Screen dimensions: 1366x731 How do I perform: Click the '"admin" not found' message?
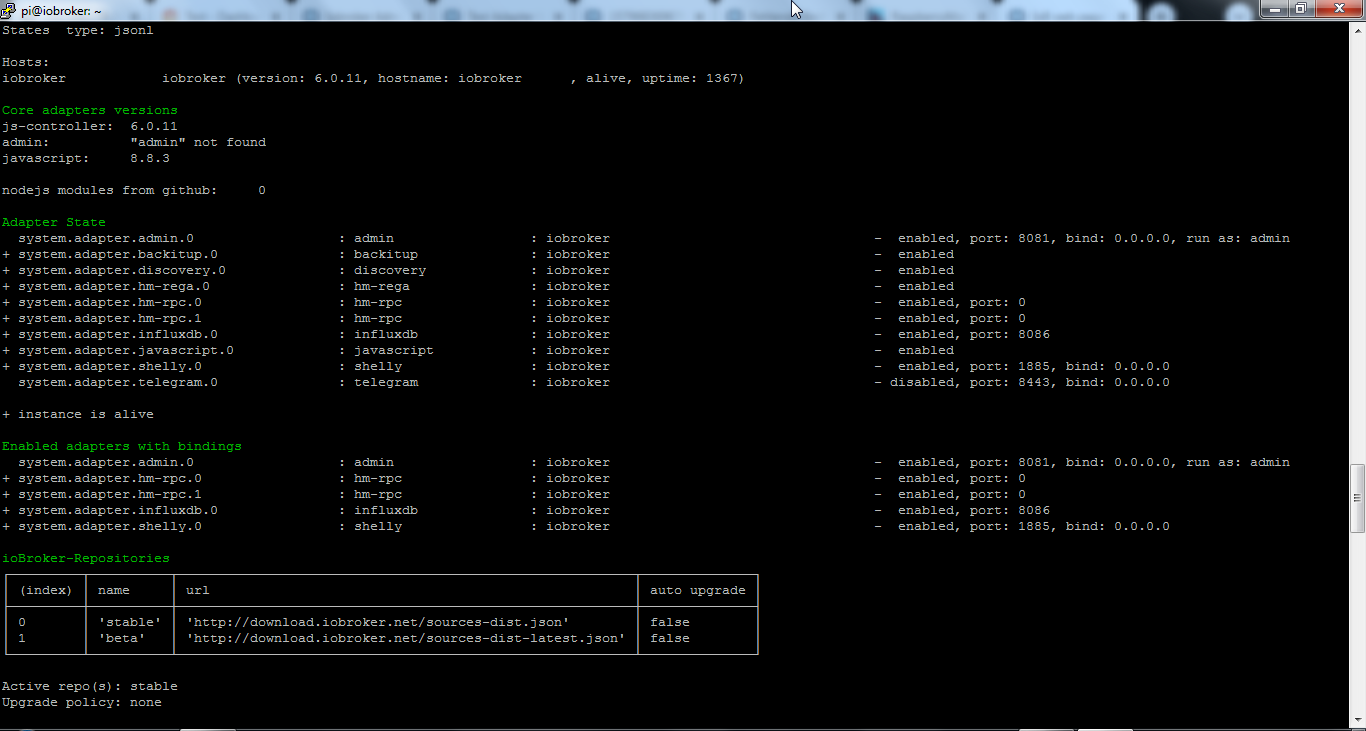pos(198,142)
